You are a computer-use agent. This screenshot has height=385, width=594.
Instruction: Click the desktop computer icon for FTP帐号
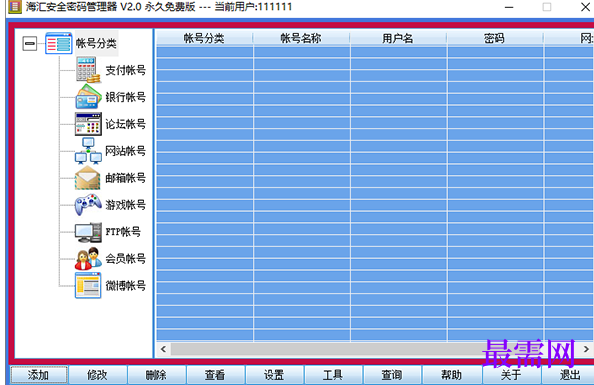coord(88,232)
